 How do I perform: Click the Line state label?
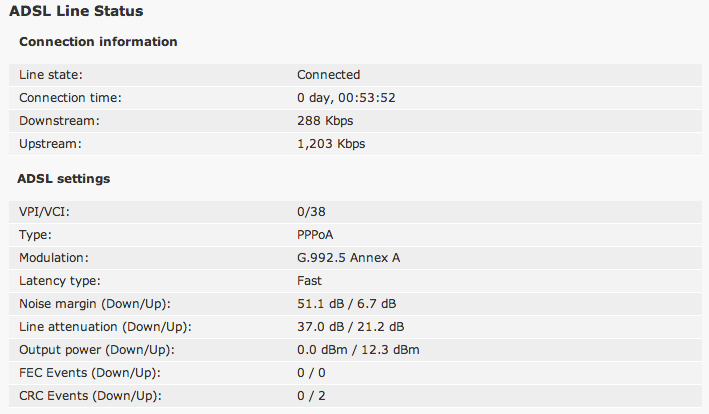click(51, 75)
